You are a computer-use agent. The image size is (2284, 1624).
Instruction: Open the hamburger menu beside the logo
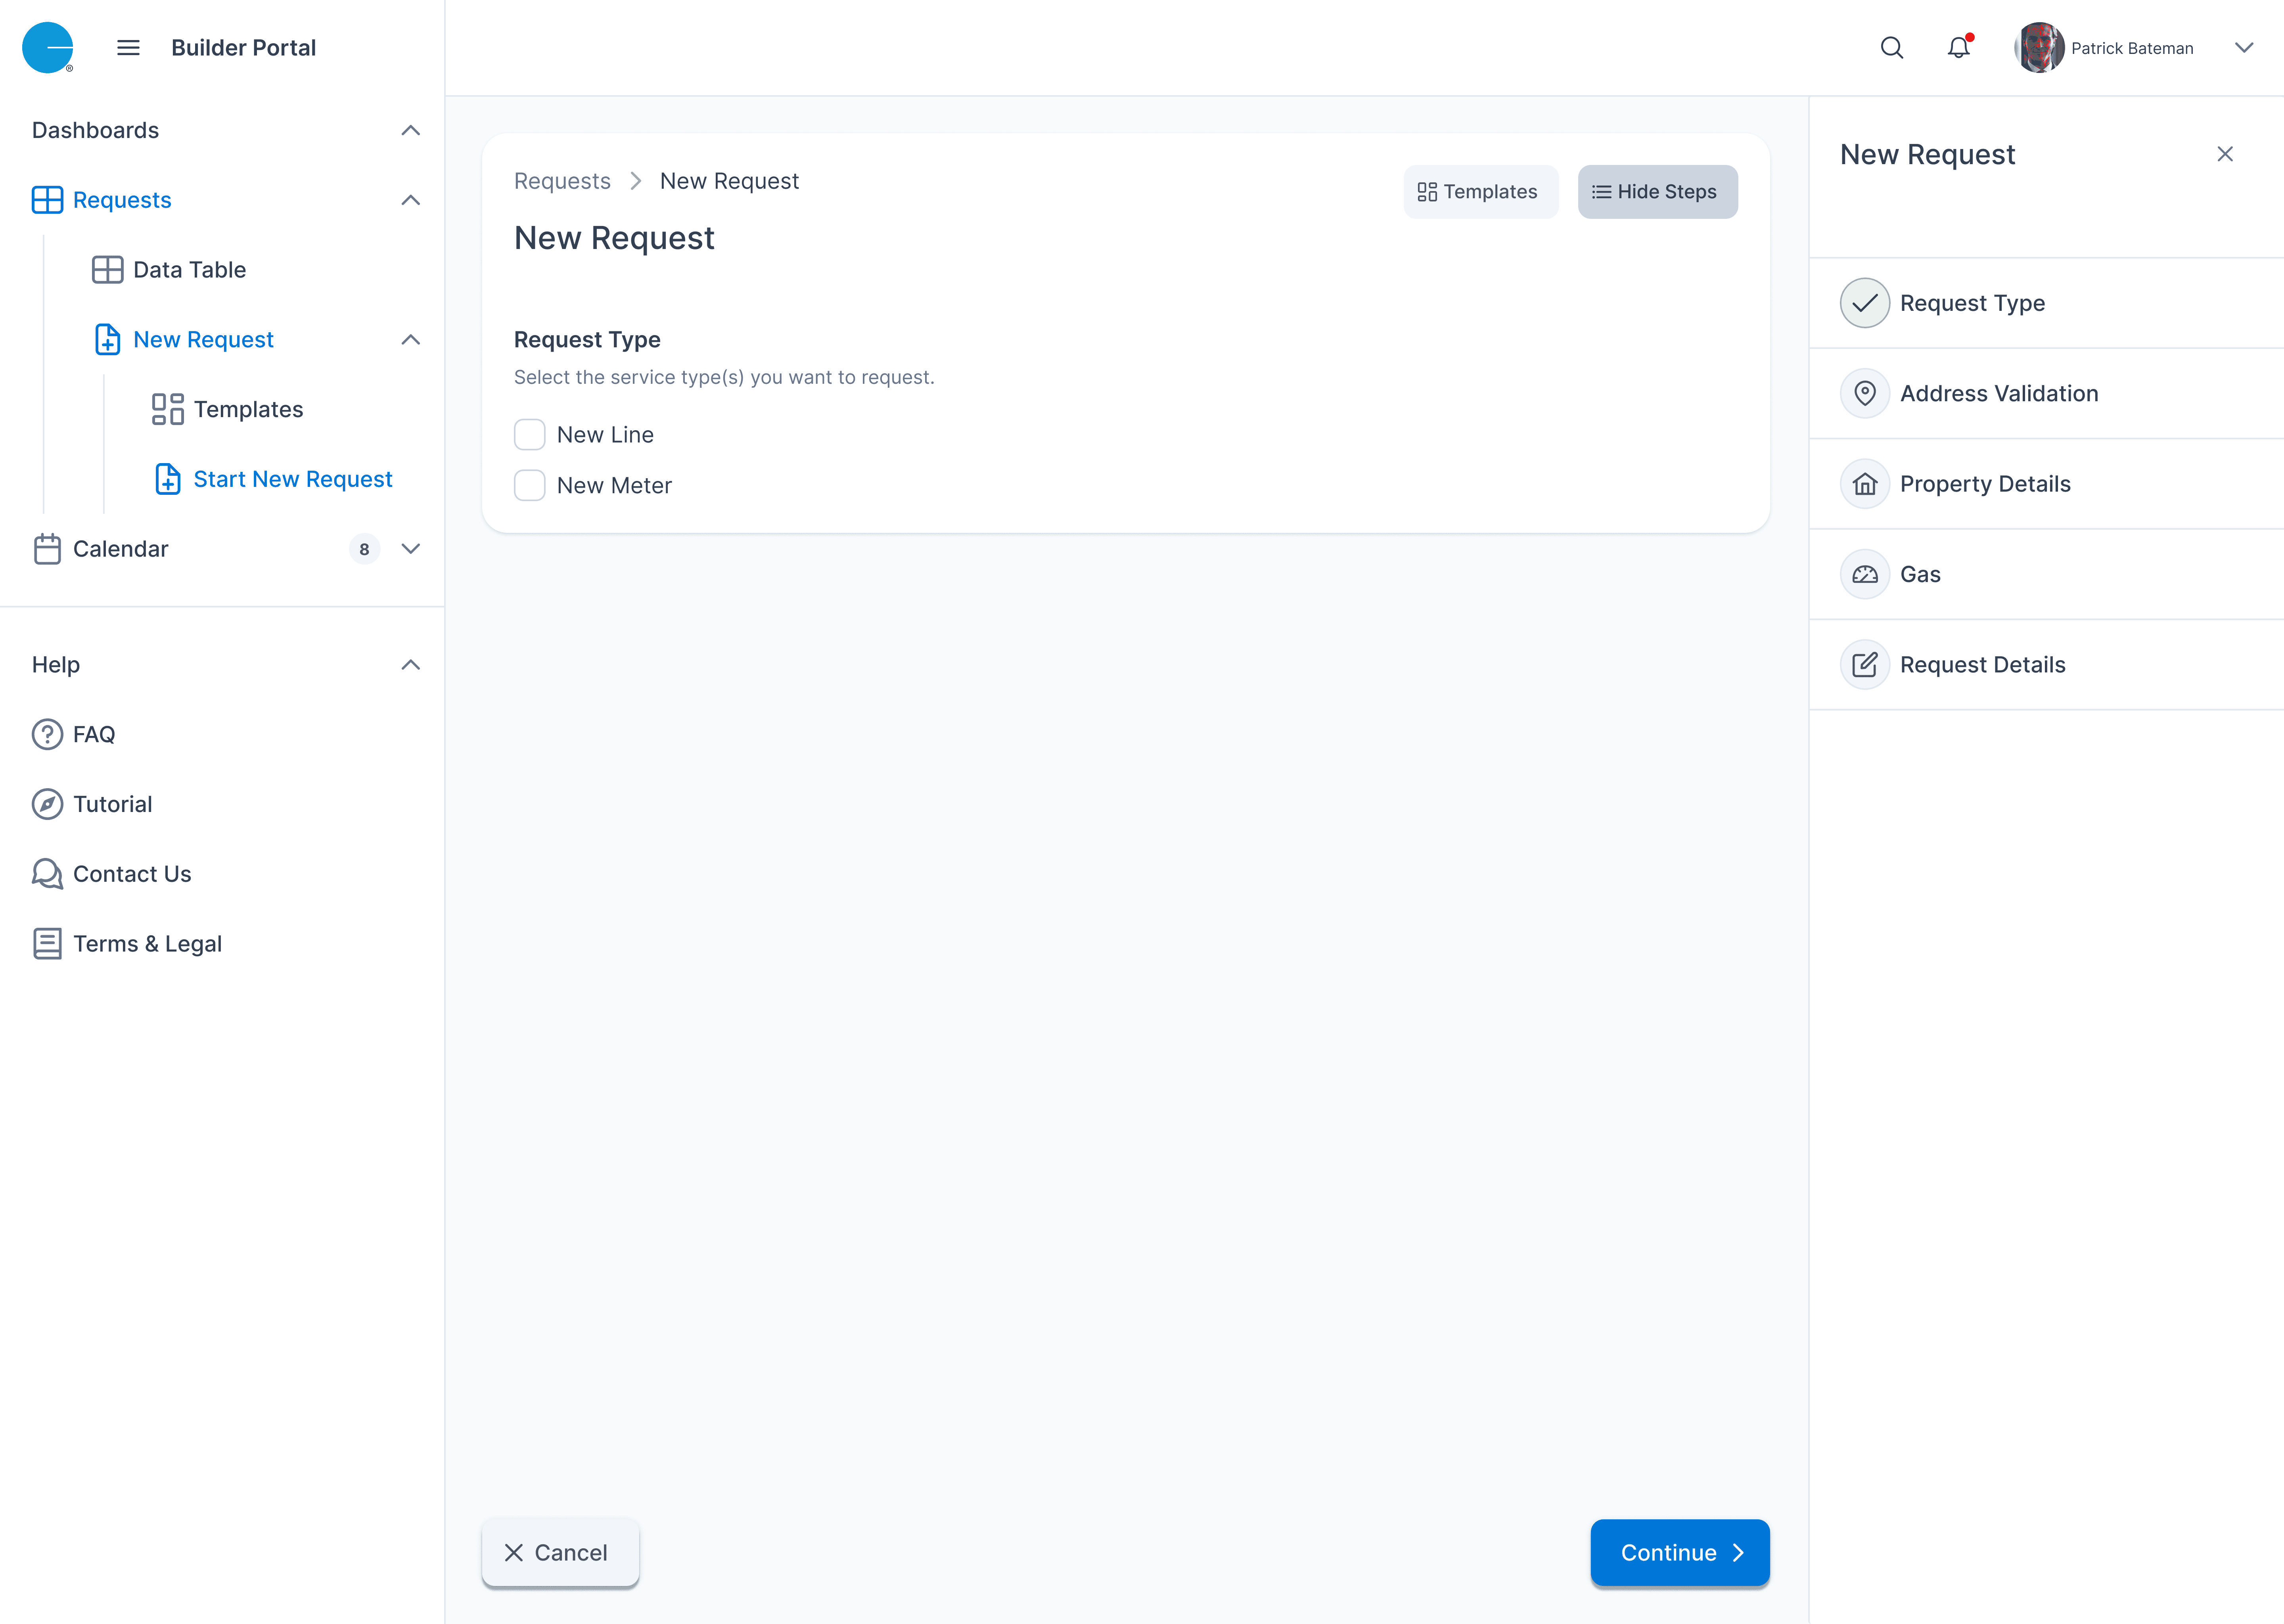click(x=128, y=47)
